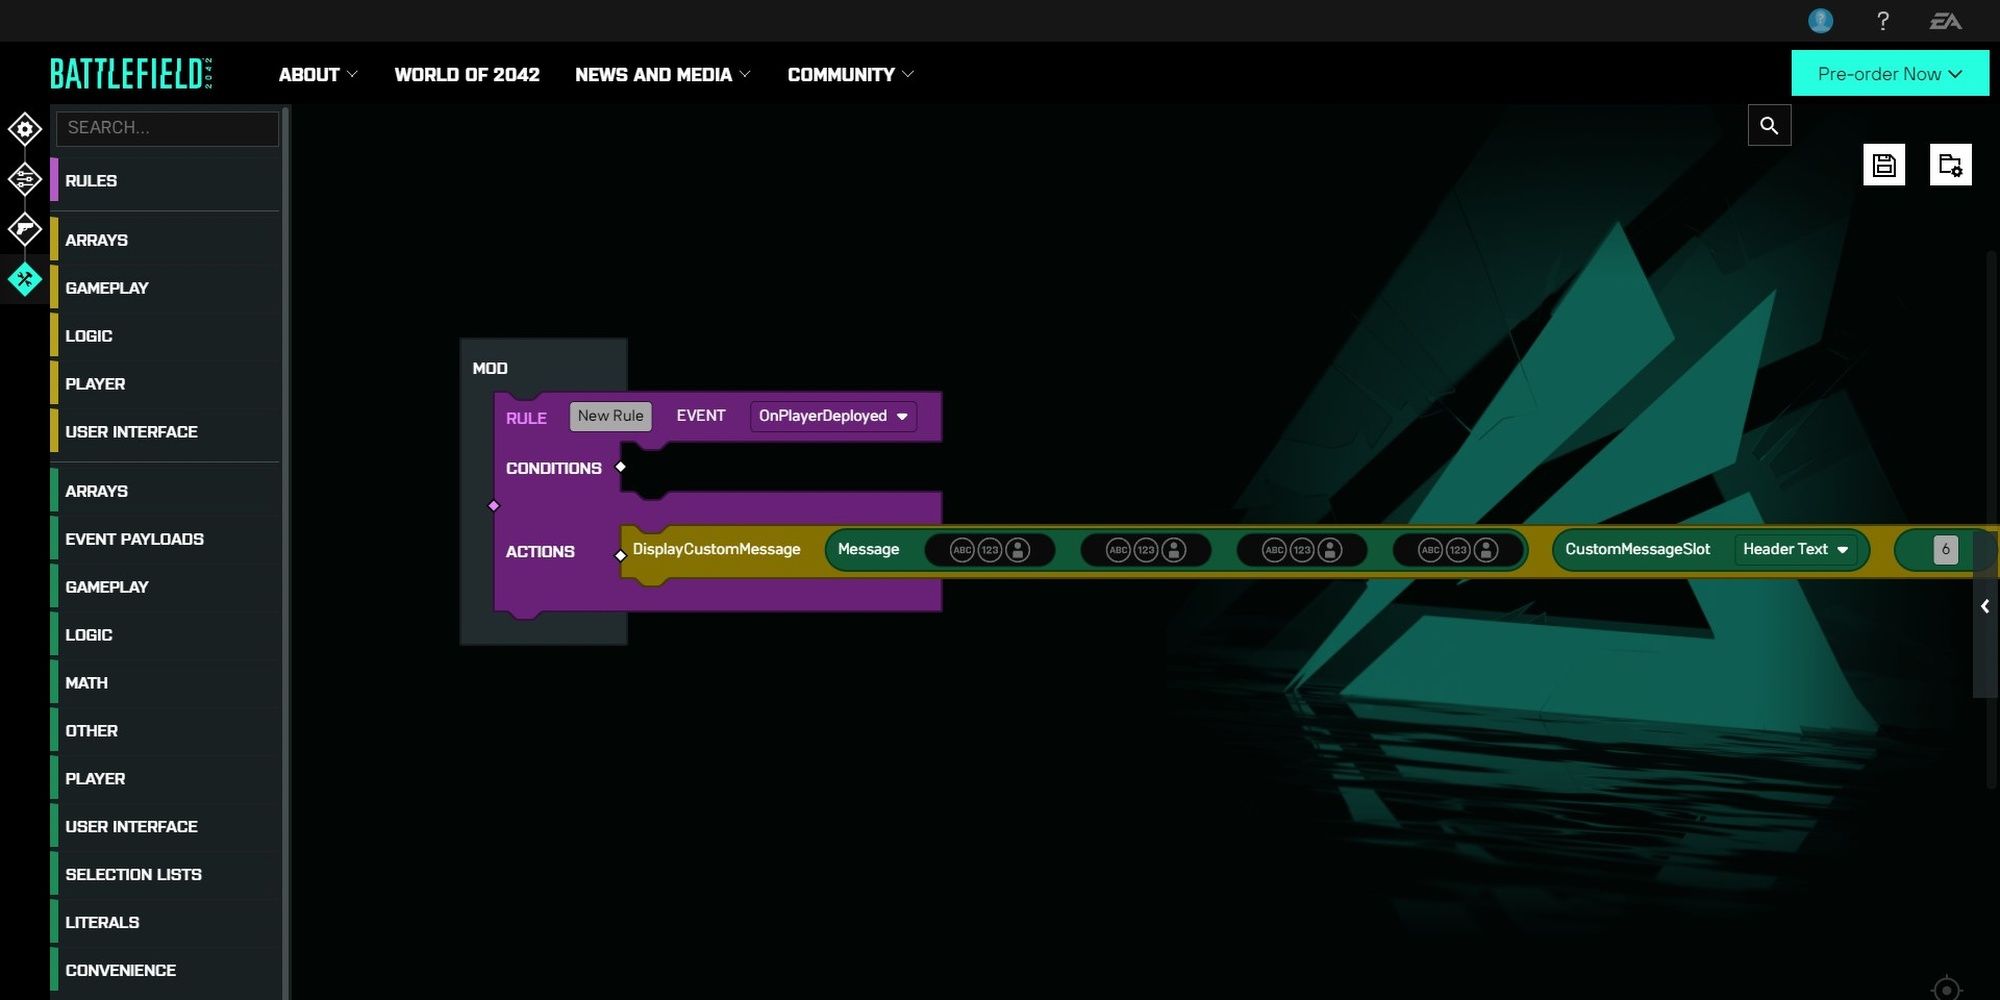Click the block SEARCH input field
The image size is (2000, 1000).
tap(167, 128)
